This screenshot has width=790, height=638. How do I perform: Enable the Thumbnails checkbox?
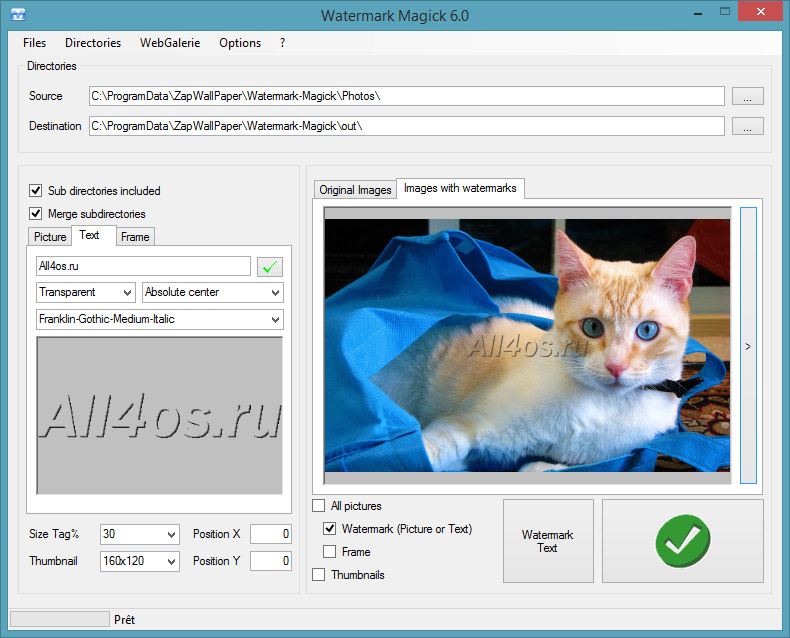coord(318,575)
